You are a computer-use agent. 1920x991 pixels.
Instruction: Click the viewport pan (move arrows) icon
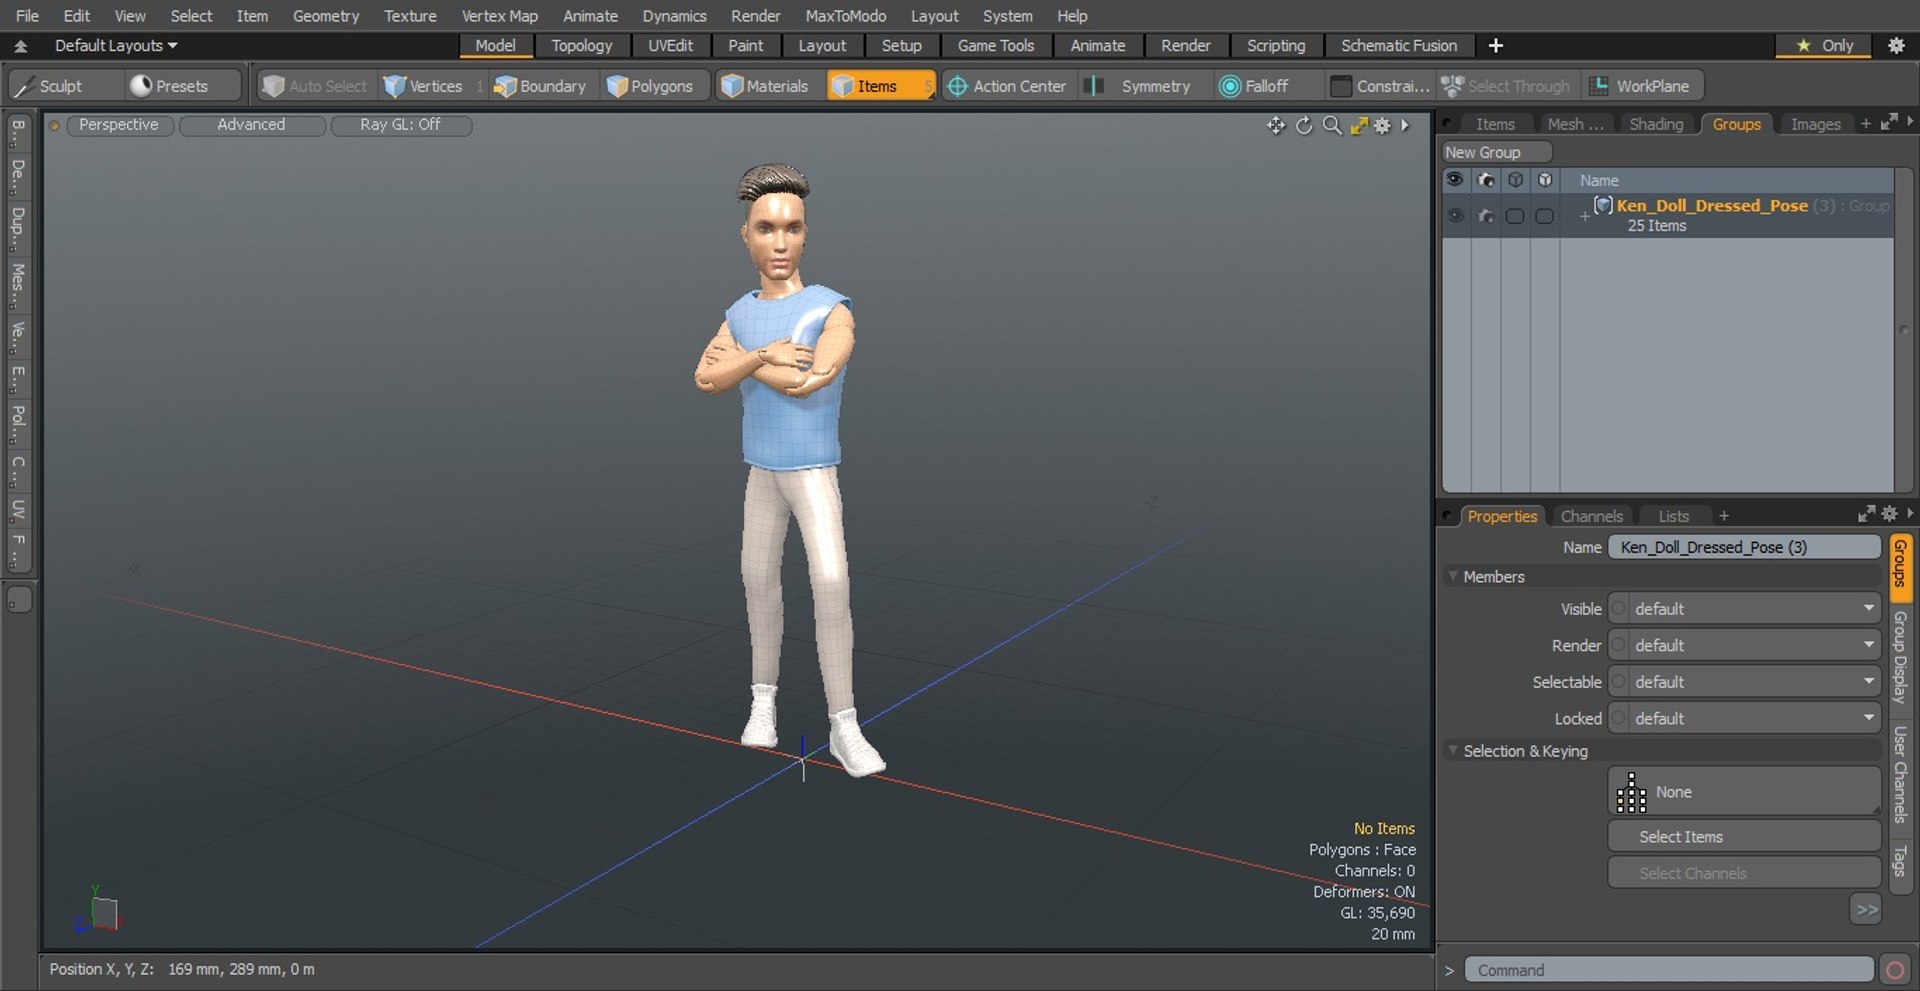(1276, 125)
